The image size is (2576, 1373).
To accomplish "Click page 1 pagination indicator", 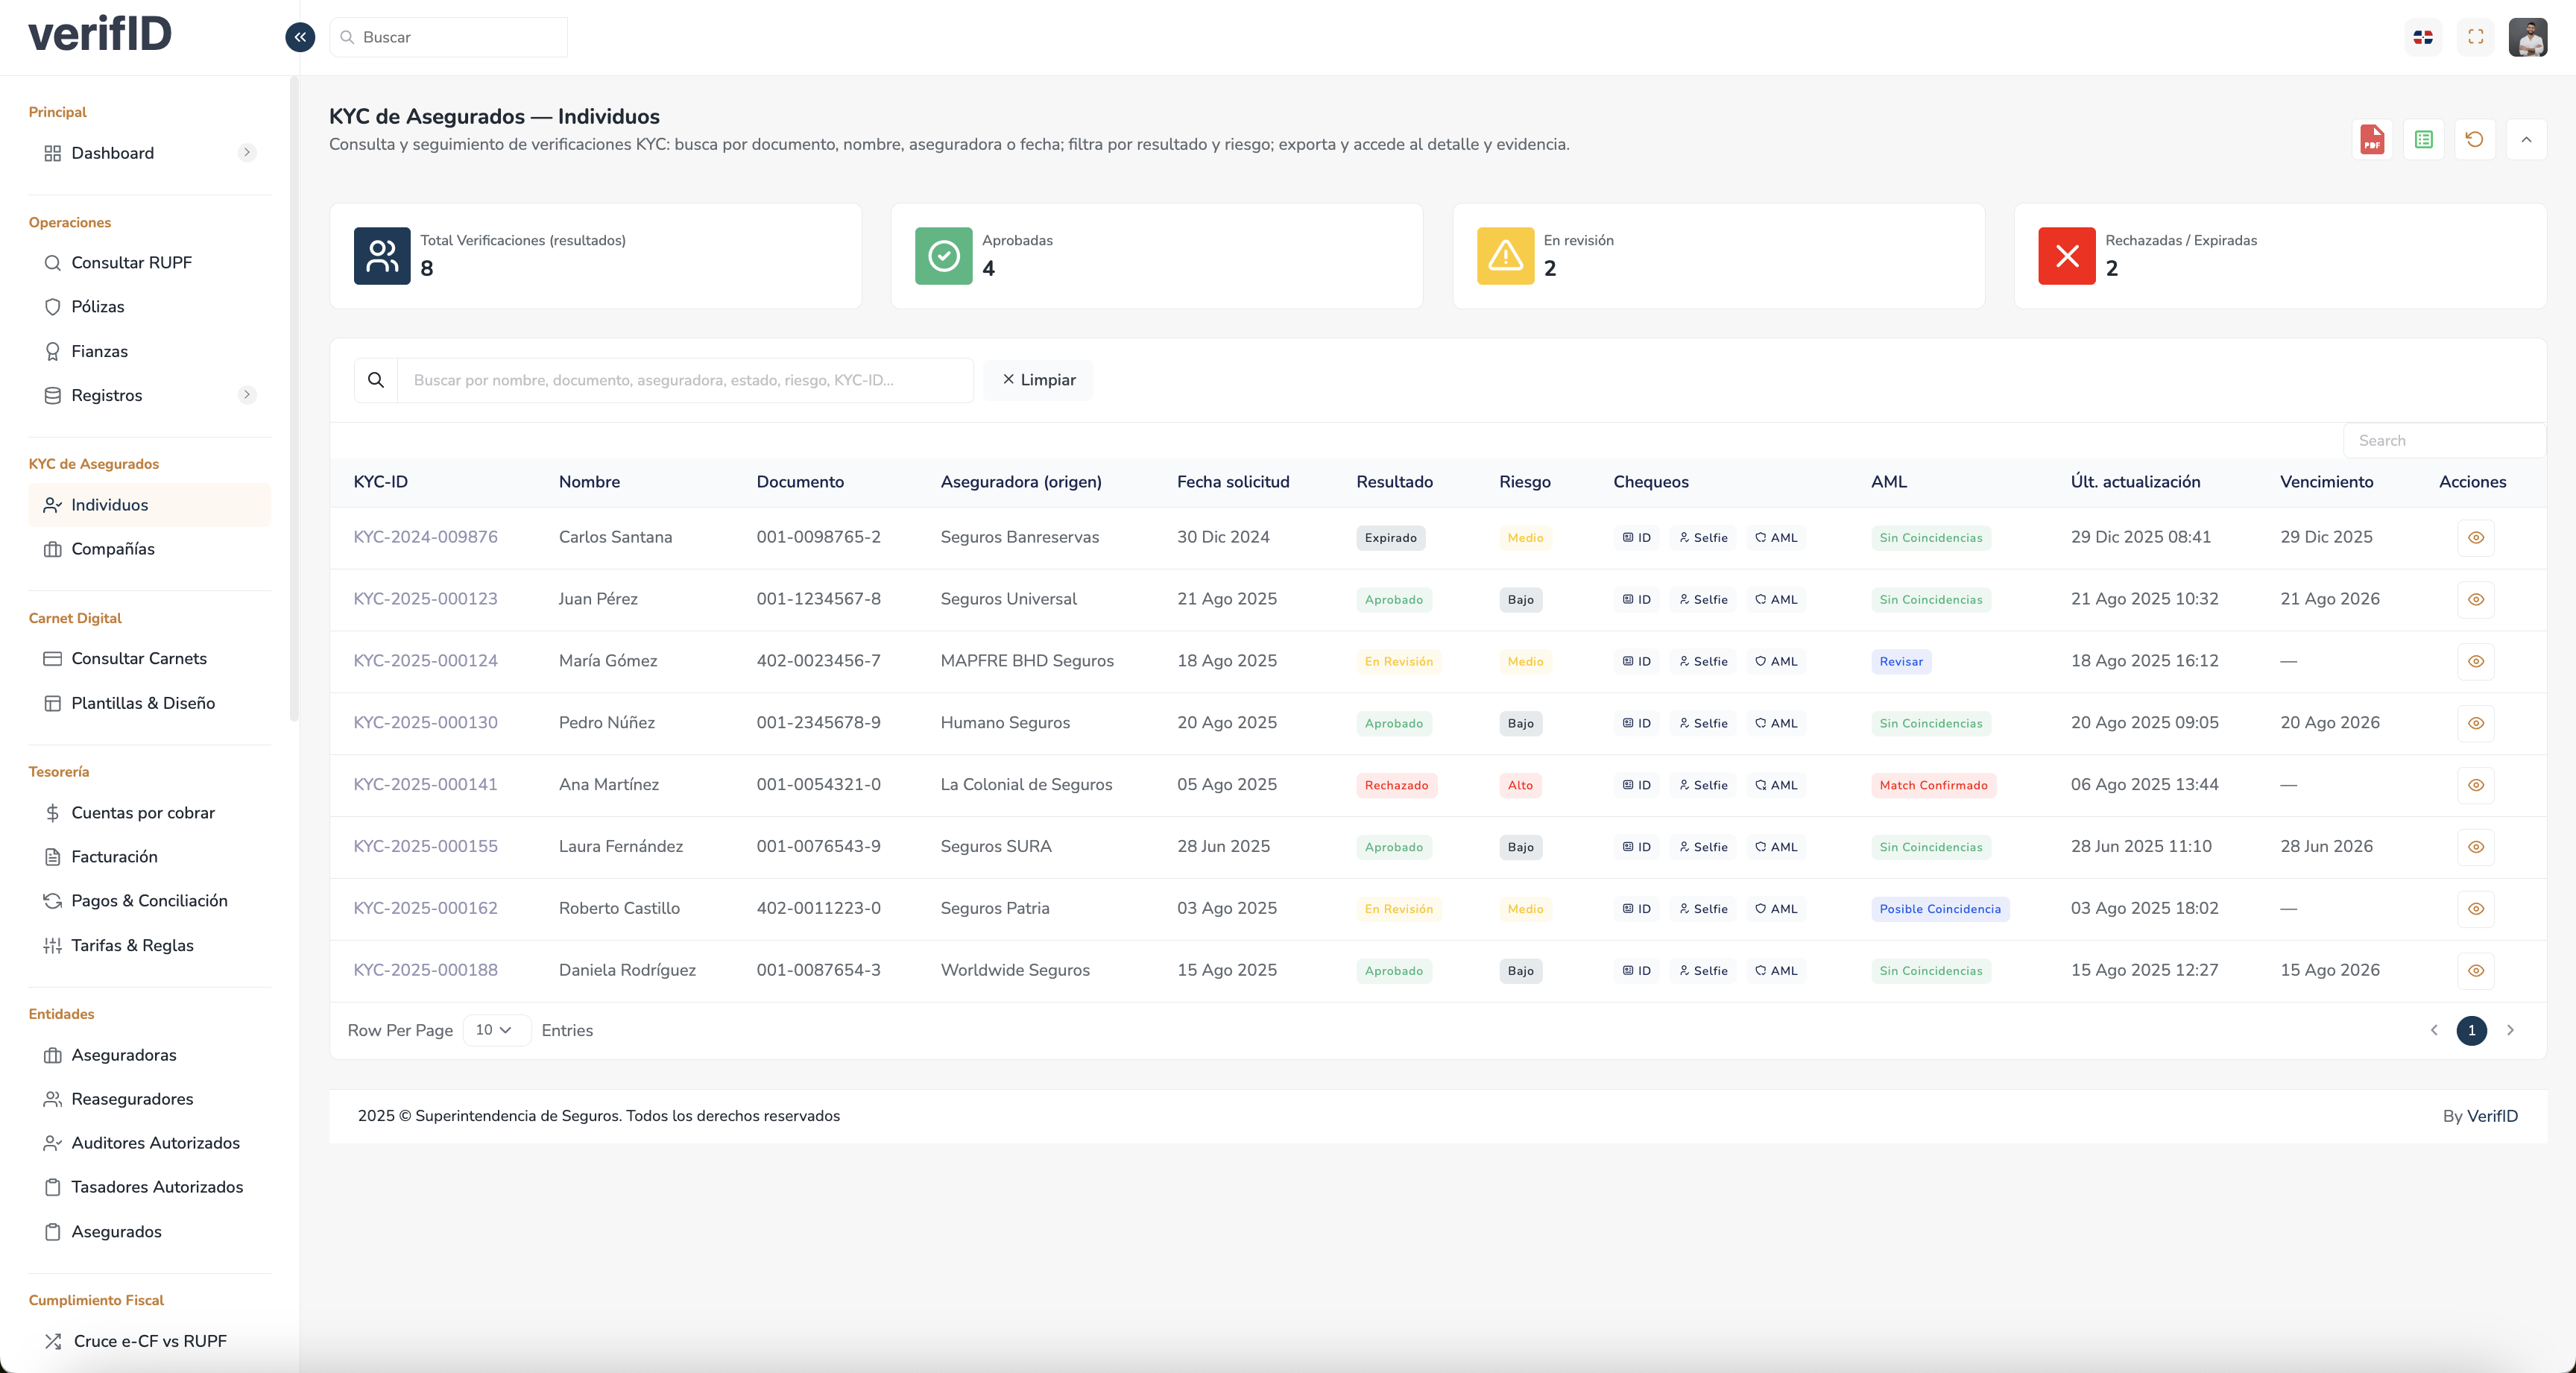I will (2472, 1031).
